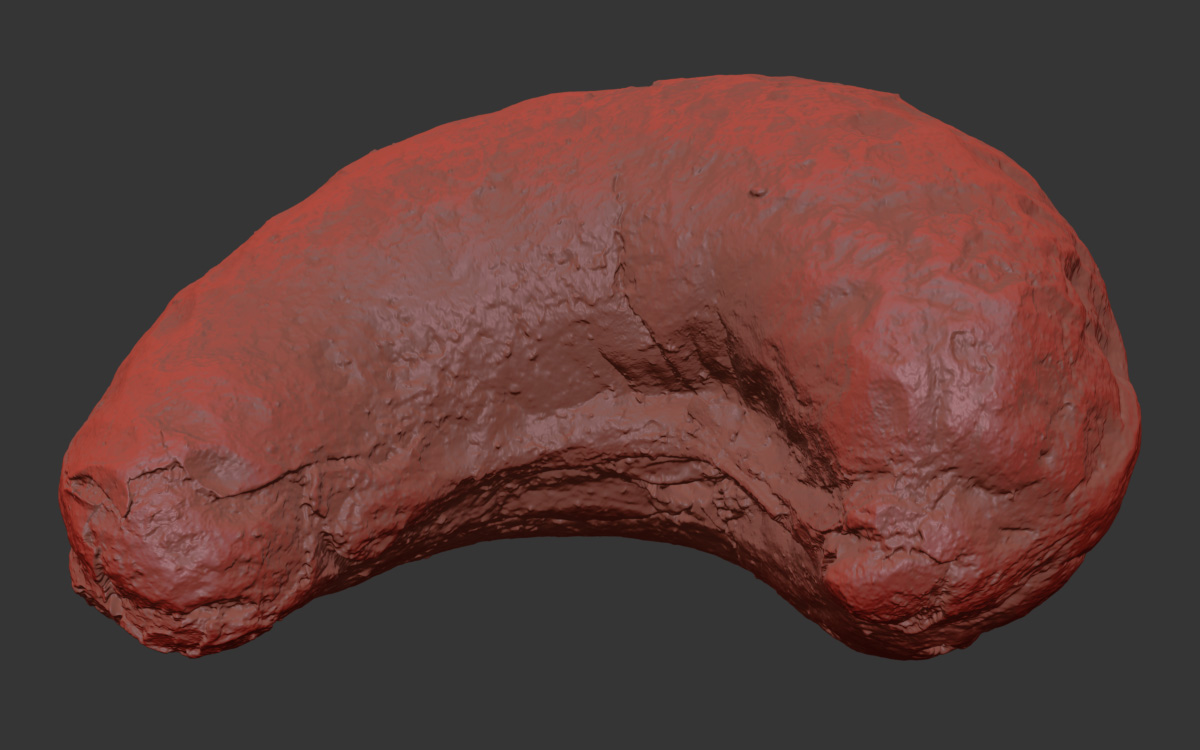The image size is (1200, 750).
Task: Click the horizontal crack on the left lobe
Action: [x=250, y=482]
